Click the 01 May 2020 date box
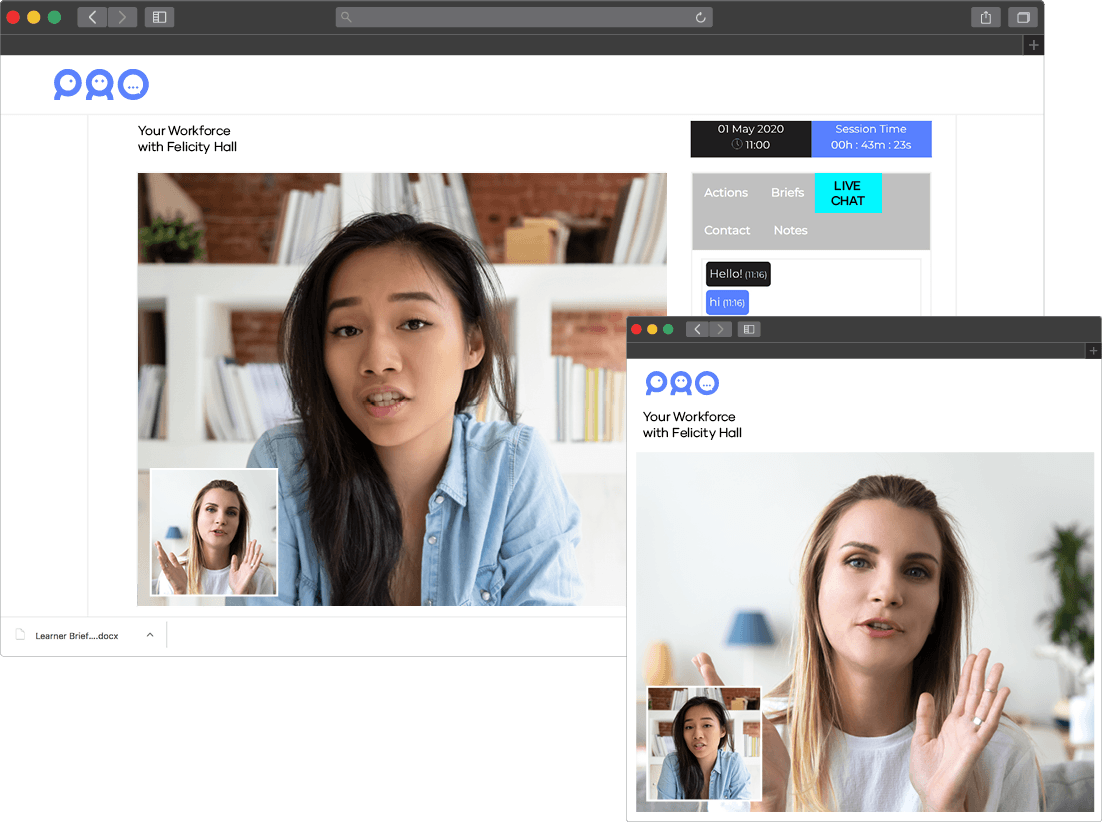1102x822 pixels. tap(751, 138)
